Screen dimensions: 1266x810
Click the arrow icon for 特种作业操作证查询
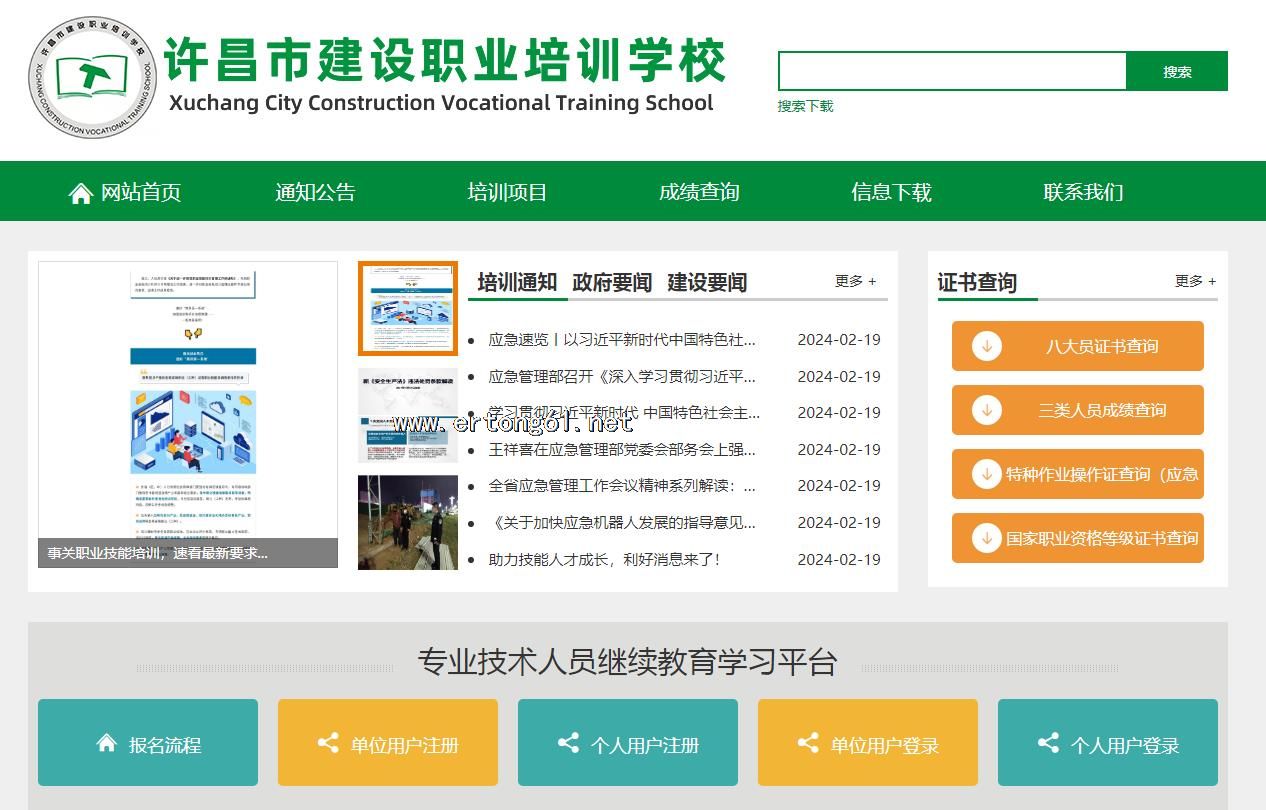pyautogui.click(x=987, y=474)
